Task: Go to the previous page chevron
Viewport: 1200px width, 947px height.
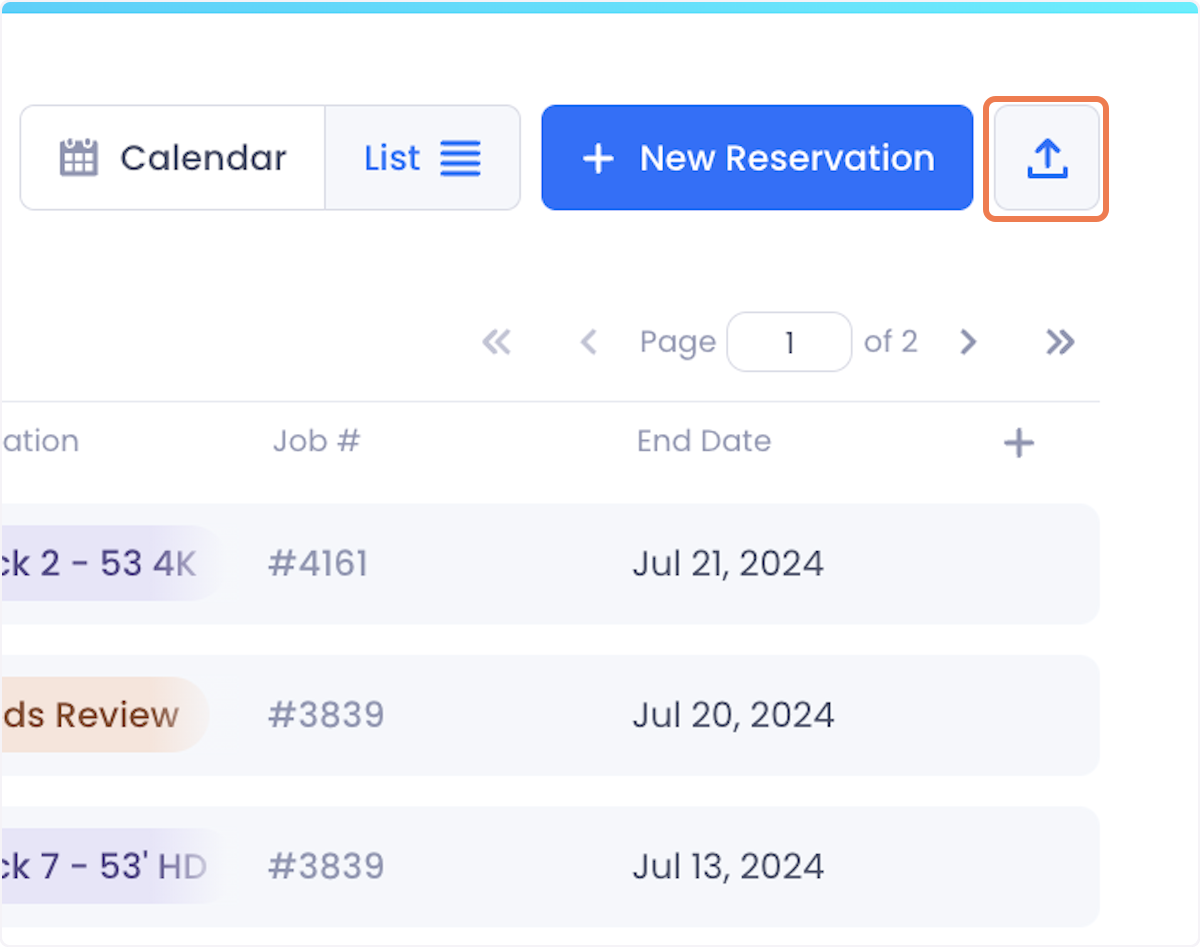Action: (589, 343)
